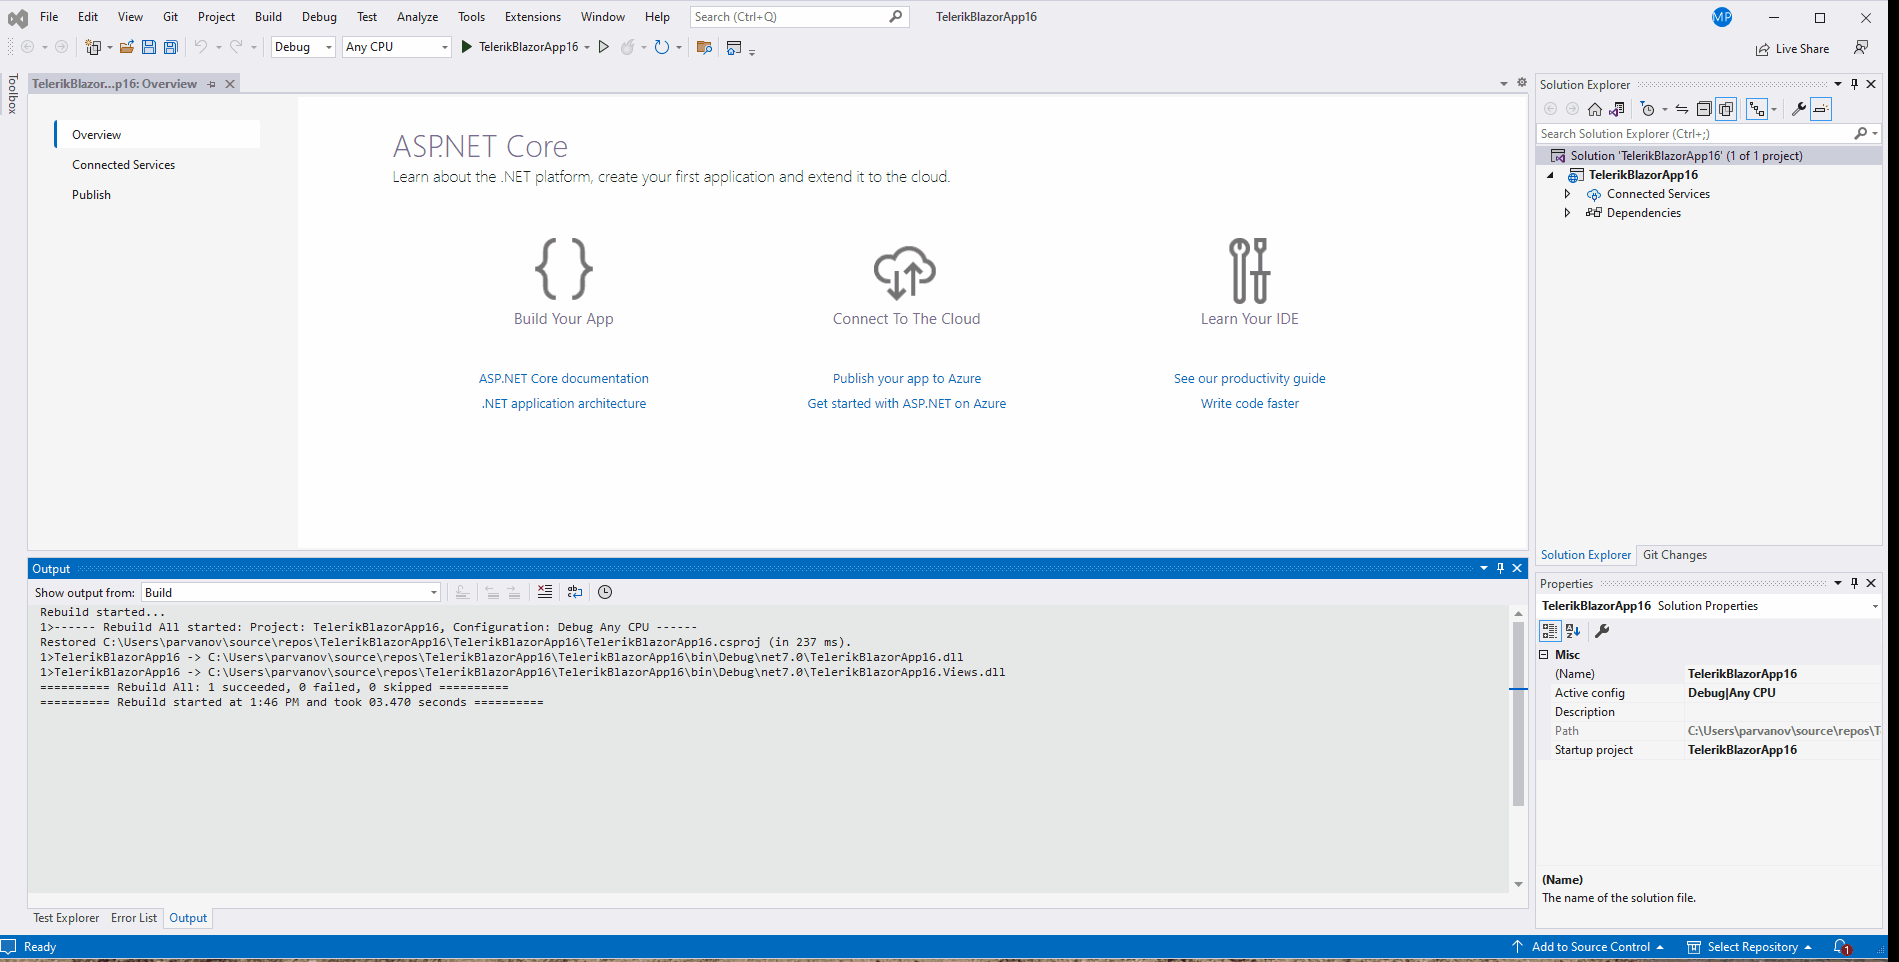Screen dimensions: 1899x962
Task: Open the feedback icon beside Live Share
Action: (1861, 47)
